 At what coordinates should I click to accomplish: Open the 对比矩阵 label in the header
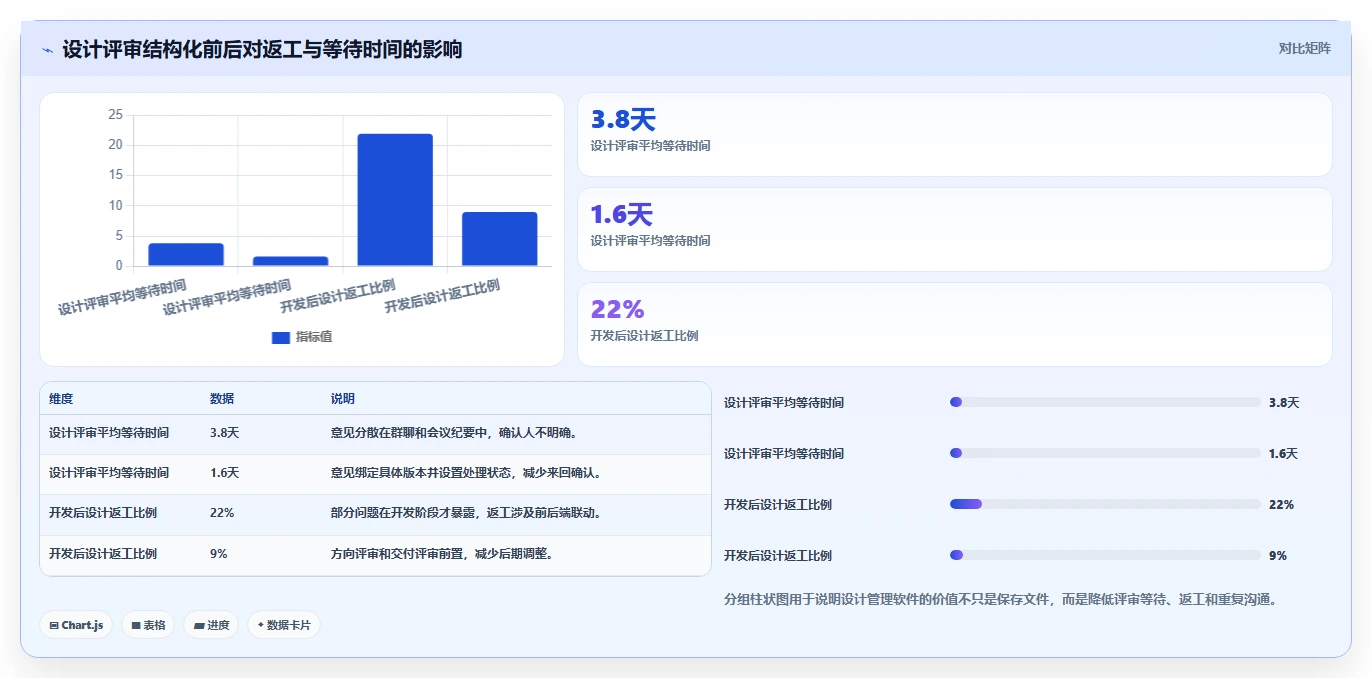pyautogui.click(x=1305, y=48)
